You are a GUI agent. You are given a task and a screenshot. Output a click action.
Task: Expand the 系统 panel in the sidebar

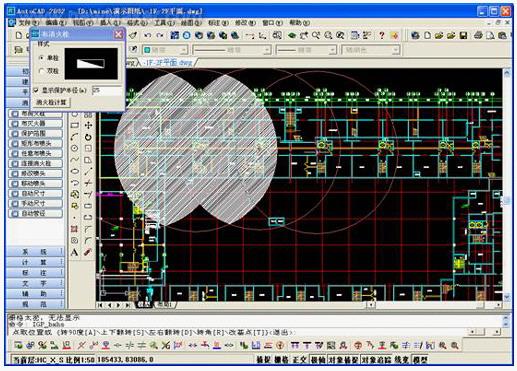pyautogui.click(x=35, y=252)
